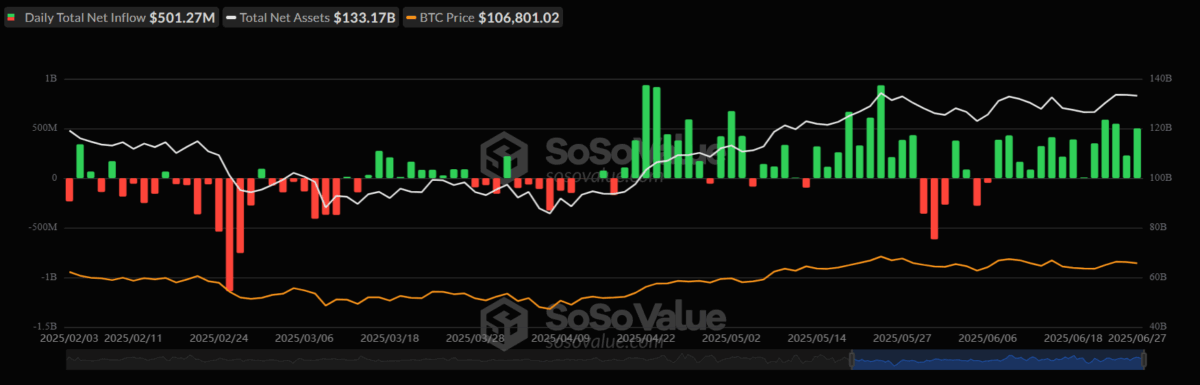Click the 2025/02/03 date label on x-axis
Image resolution: width=1200 pixels, height=385 pixels.
tap(70, 338)
